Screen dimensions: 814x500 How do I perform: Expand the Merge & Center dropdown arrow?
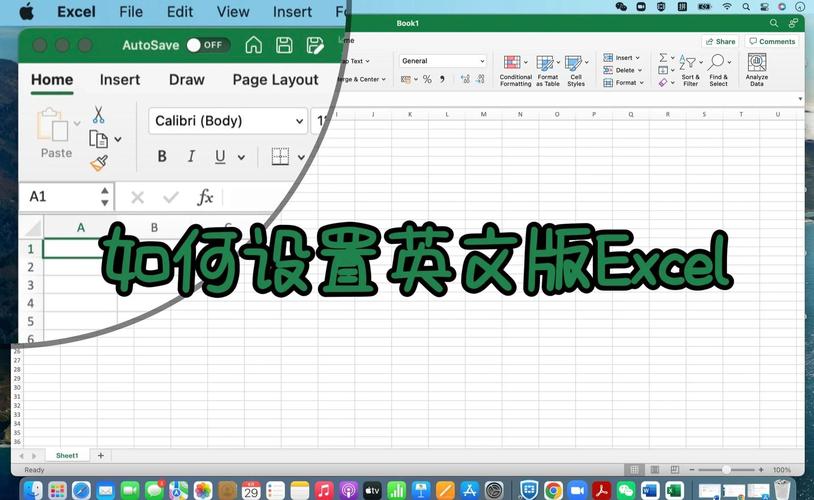point(384,79)
